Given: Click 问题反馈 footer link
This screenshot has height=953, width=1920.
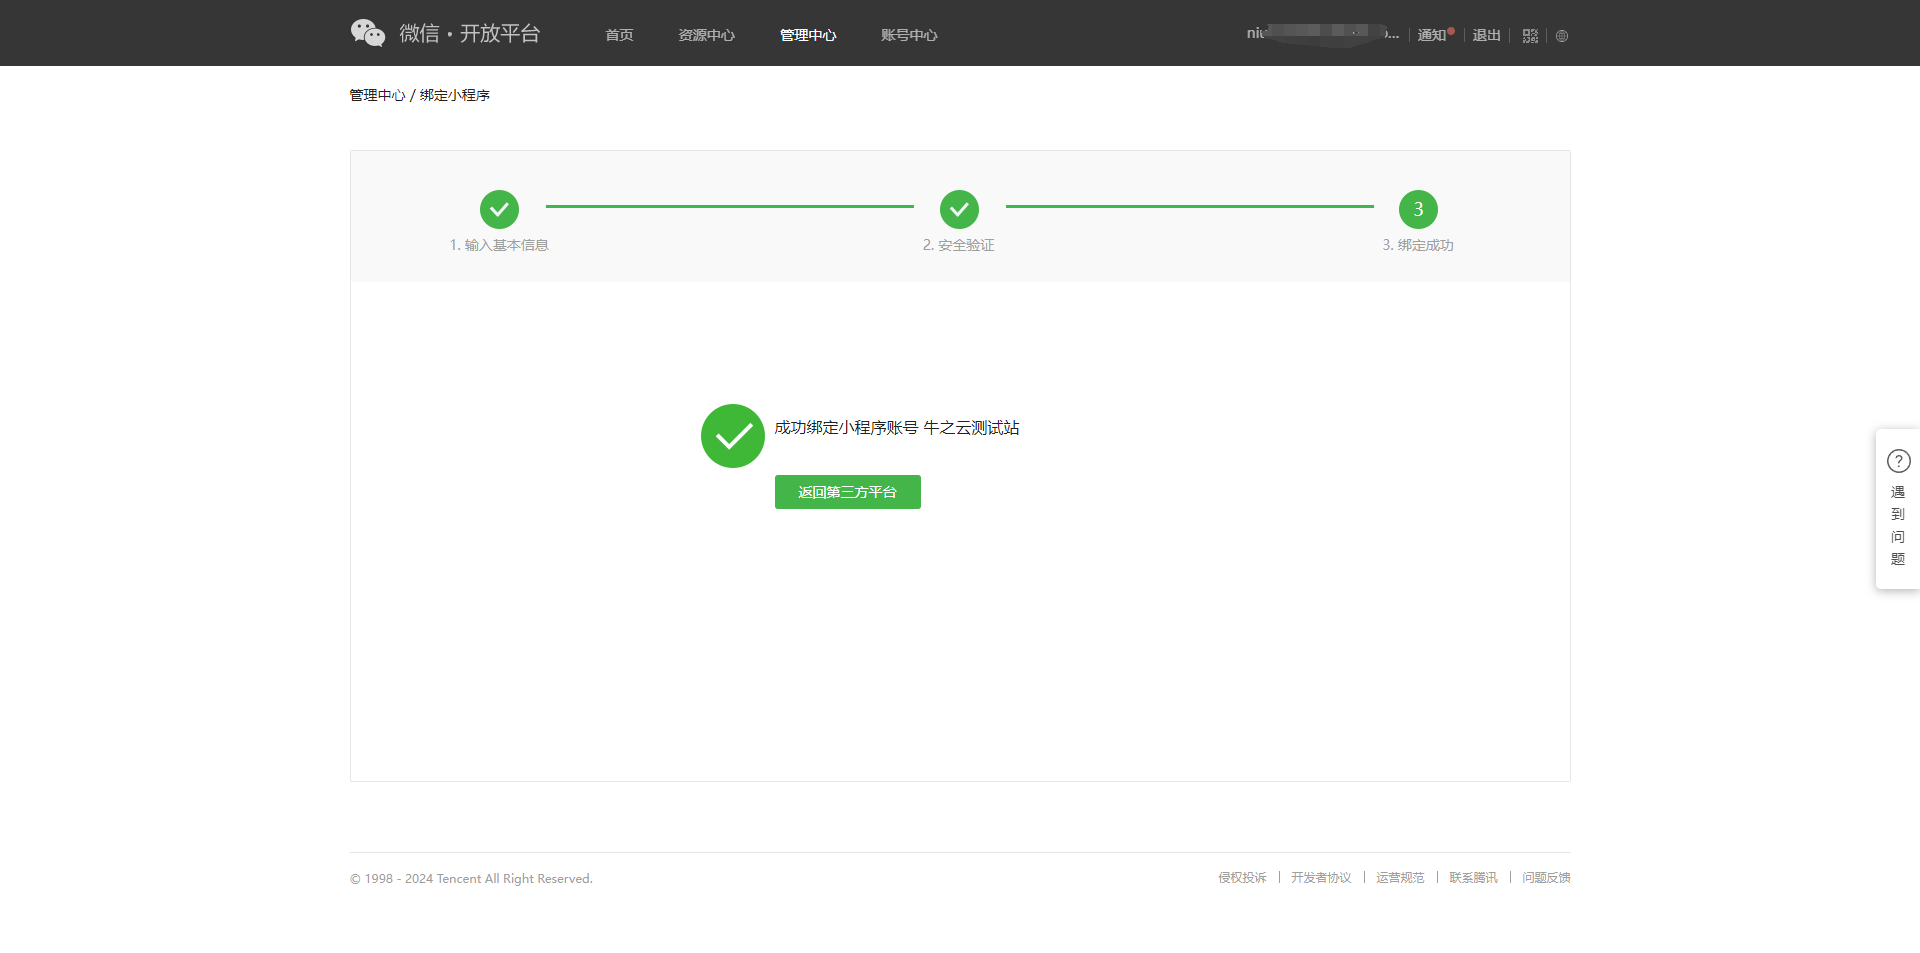Looking at the screenshot, I should pyautogui.click(x=1546, y=878).
